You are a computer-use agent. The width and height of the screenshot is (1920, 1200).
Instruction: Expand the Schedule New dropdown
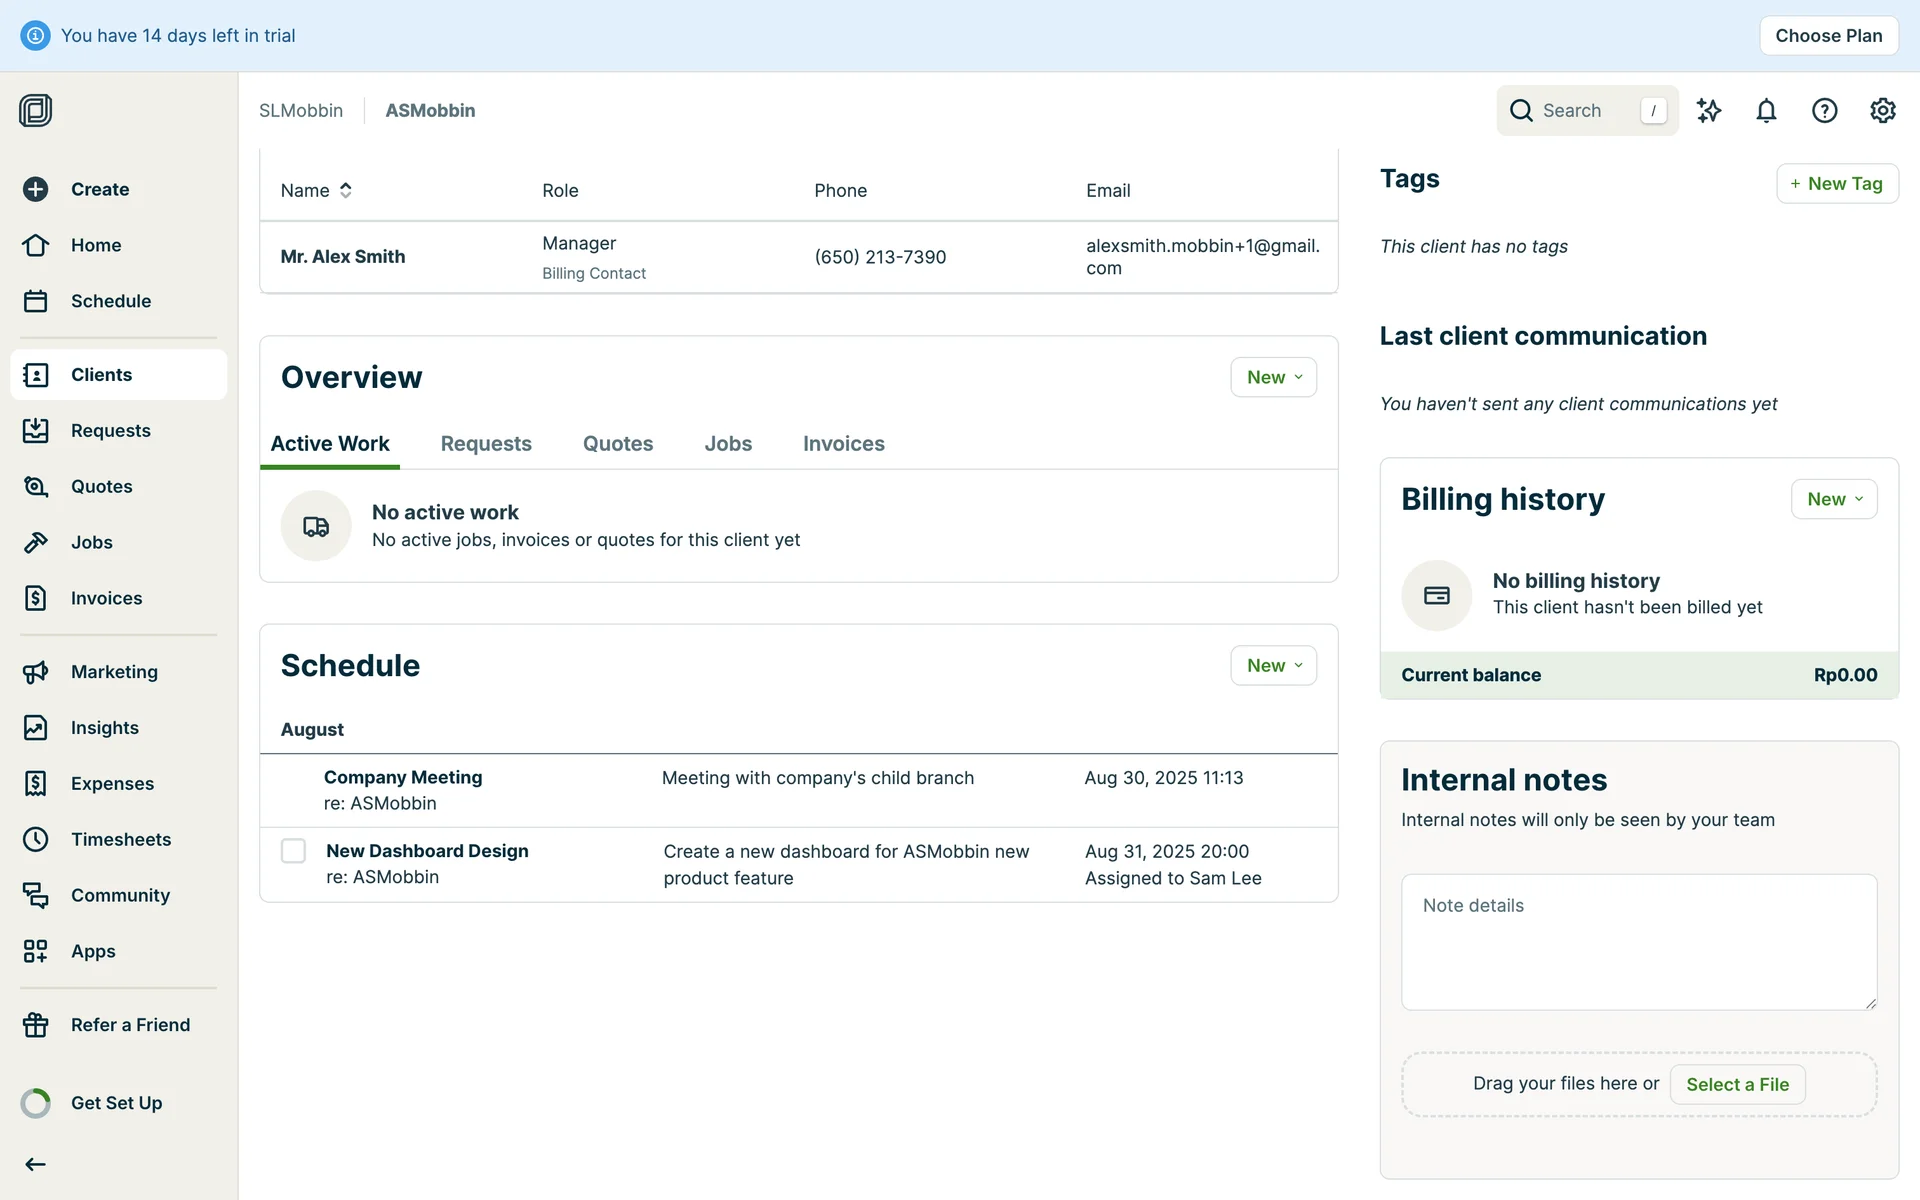pos(1273,665)
